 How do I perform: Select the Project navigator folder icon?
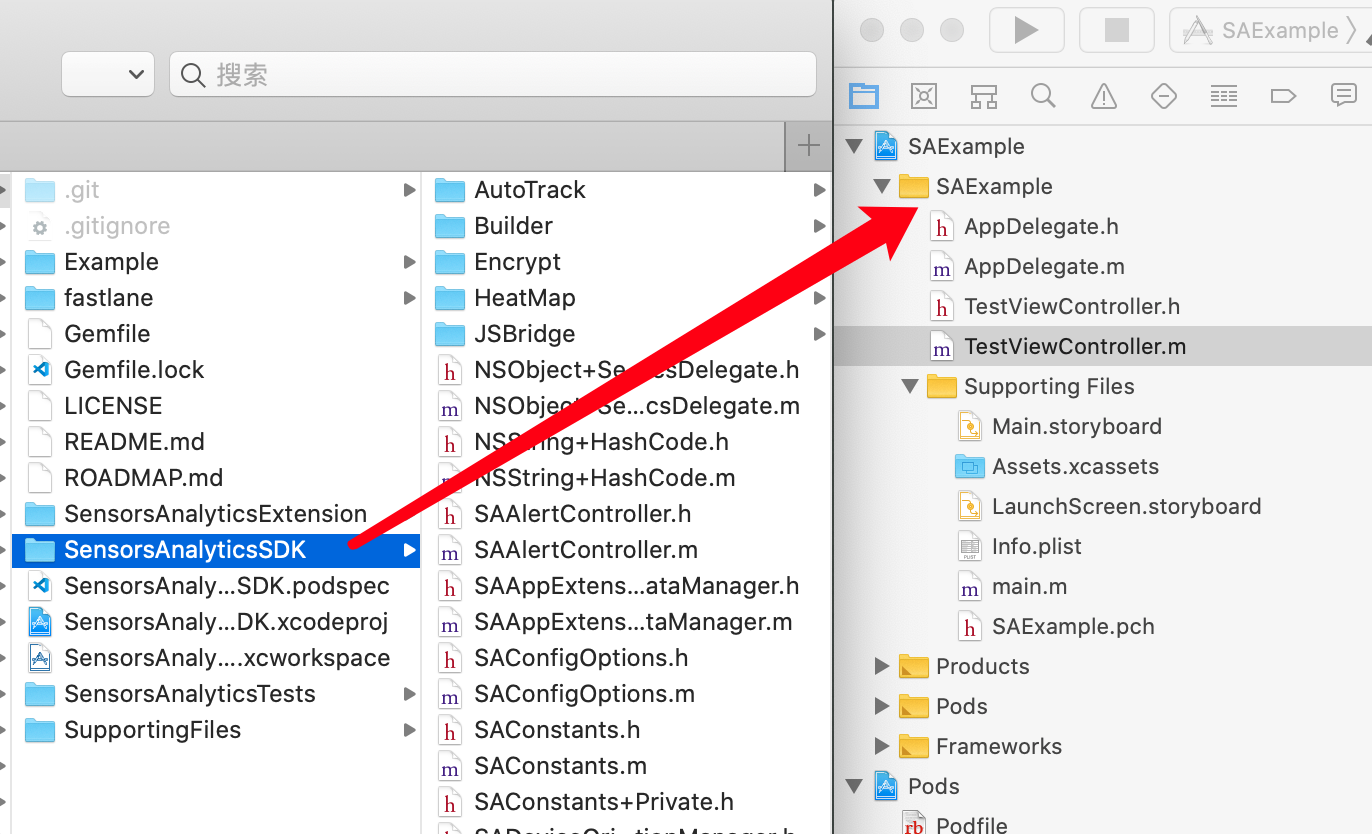pyautogui.click(x=863, y=96)
